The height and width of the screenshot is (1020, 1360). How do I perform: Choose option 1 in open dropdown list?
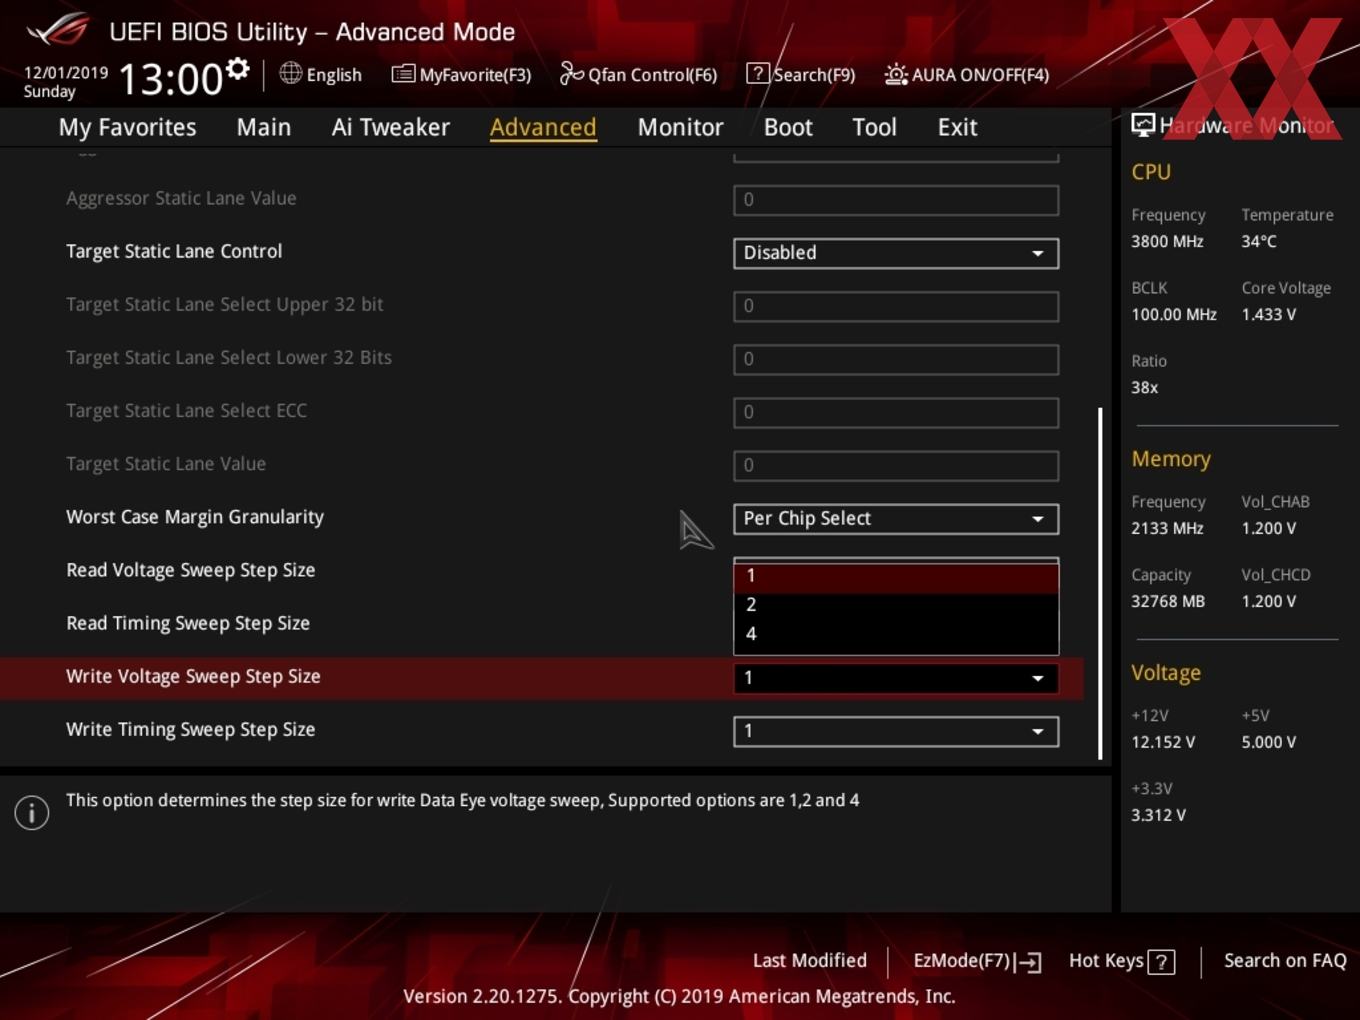[896, 576]
